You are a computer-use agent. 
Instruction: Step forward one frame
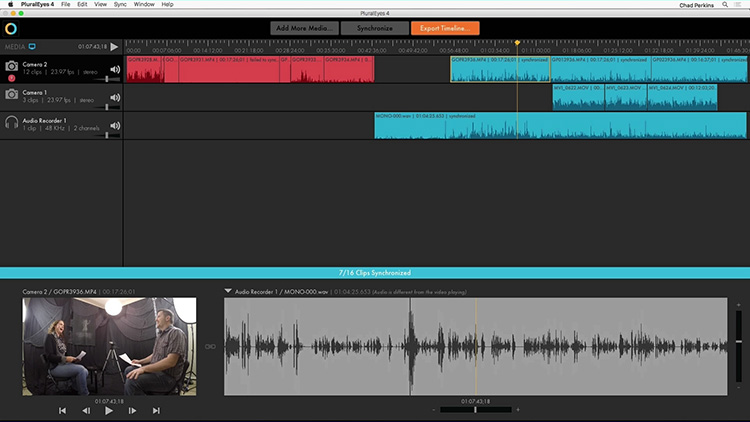(x=132, y=411)
